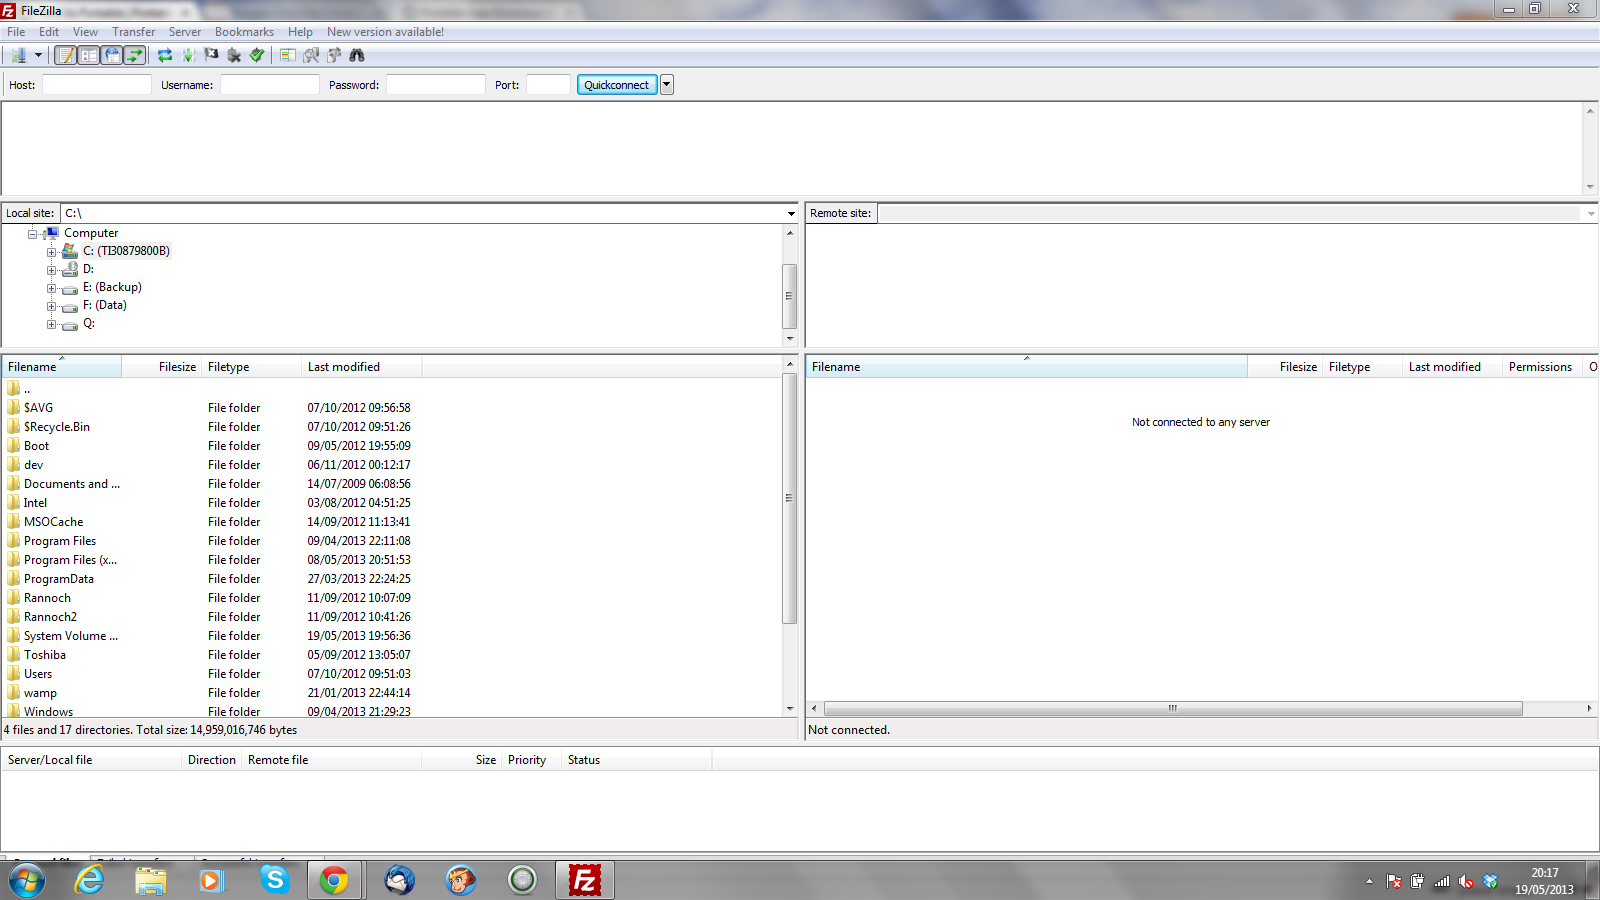Toggle processing of the transfer queue
The width and height of the screenshot is (1600, 900).
click(188, 55)
